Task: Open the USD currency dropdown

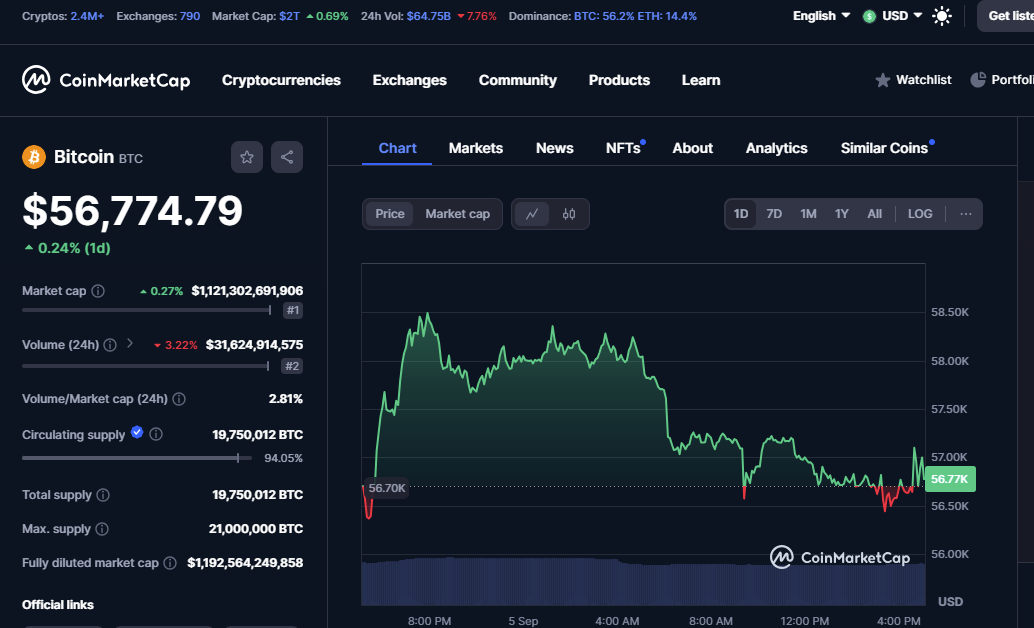Action: 893,16
